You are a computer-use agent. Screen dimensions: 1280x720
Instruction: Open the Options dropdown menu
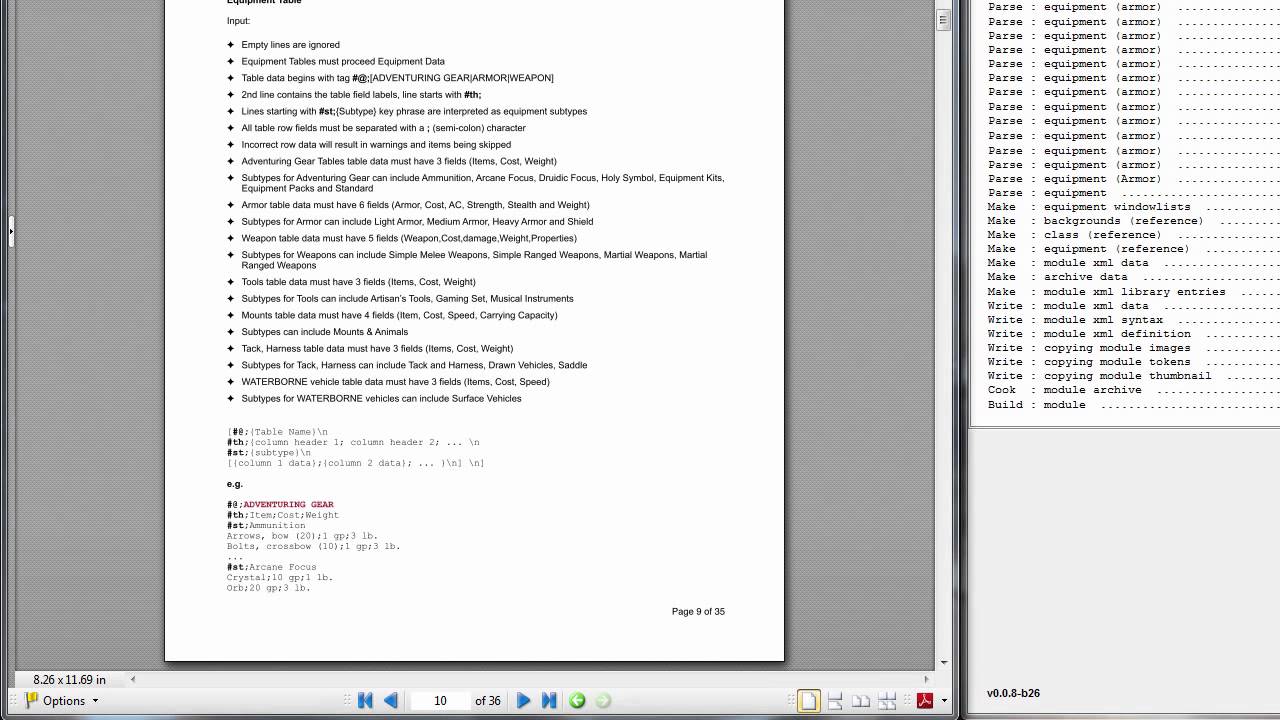tap(62, 701)
